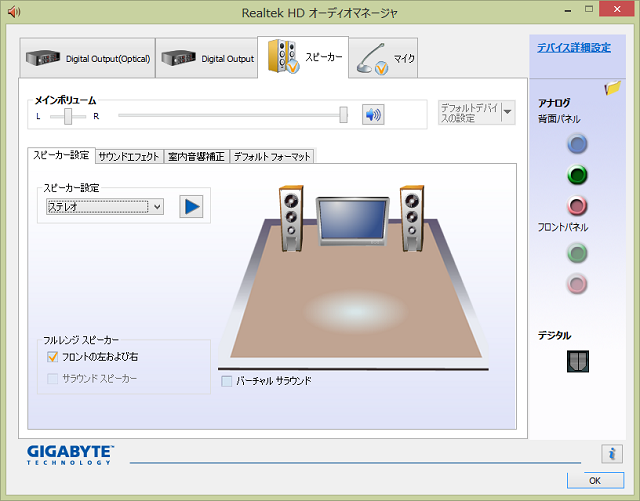Switch to the Digital Output(Optical) tab
This screenshot has height=501, width=640.
[87, 58]
